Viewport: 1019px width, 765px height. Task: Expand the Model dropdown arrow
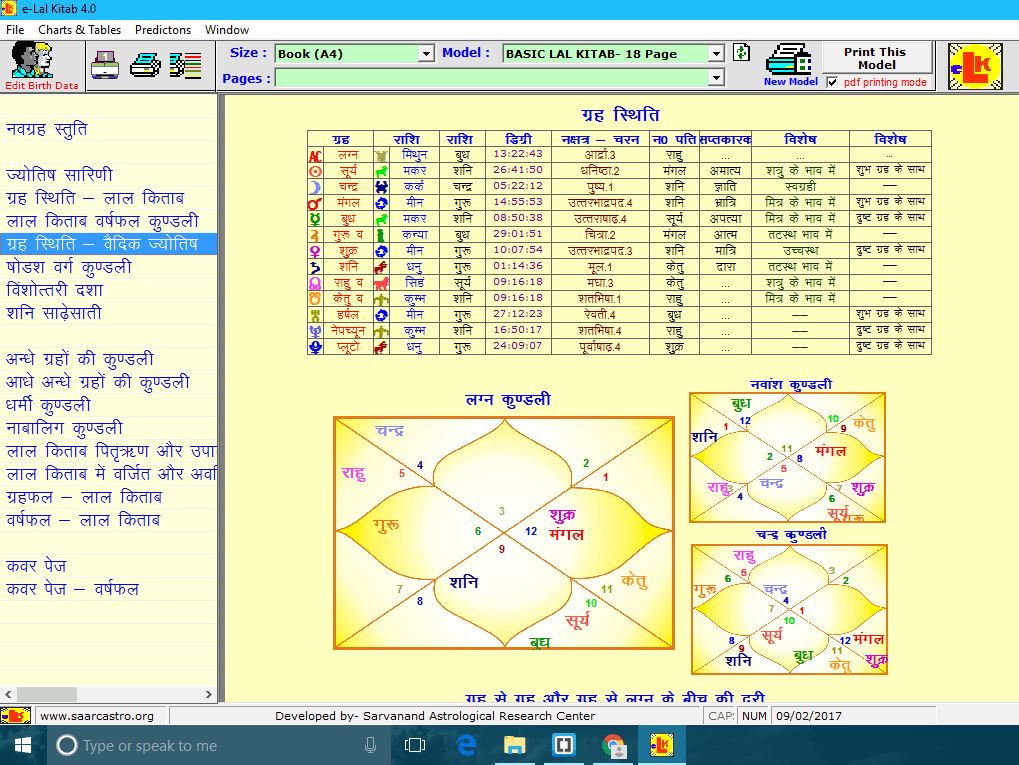pyautogui.click(x=716, y=54)
